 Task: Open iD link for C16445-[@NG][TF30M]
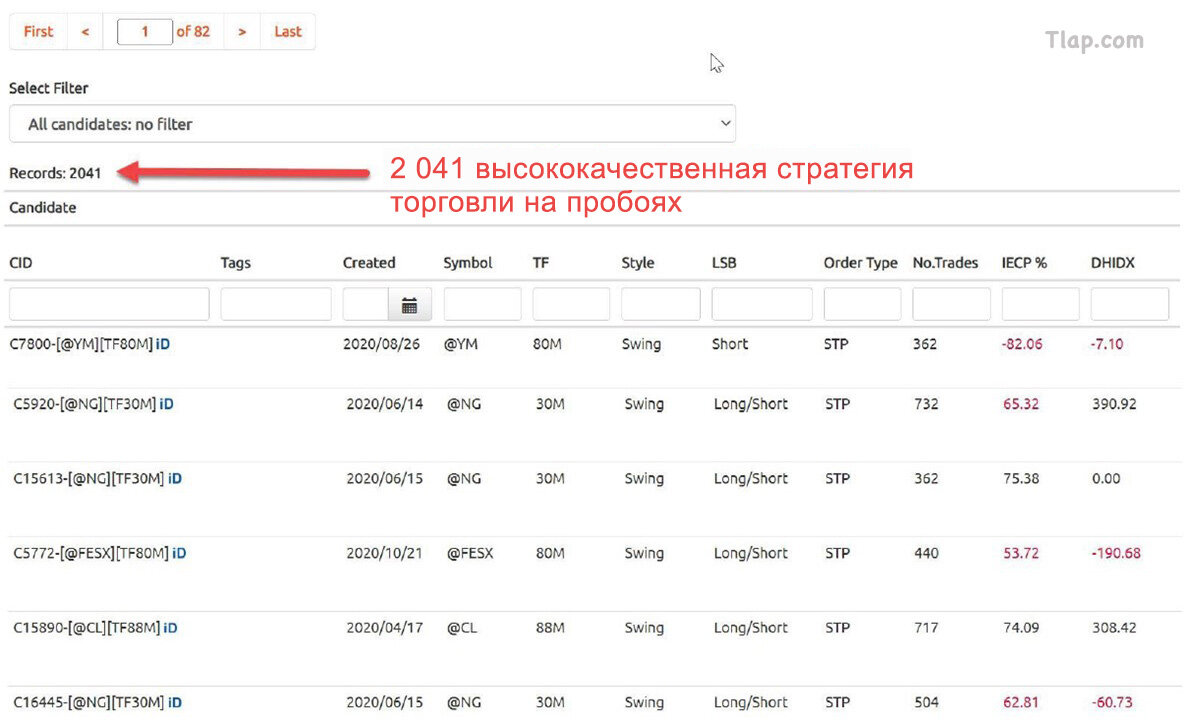pos(174,703)
